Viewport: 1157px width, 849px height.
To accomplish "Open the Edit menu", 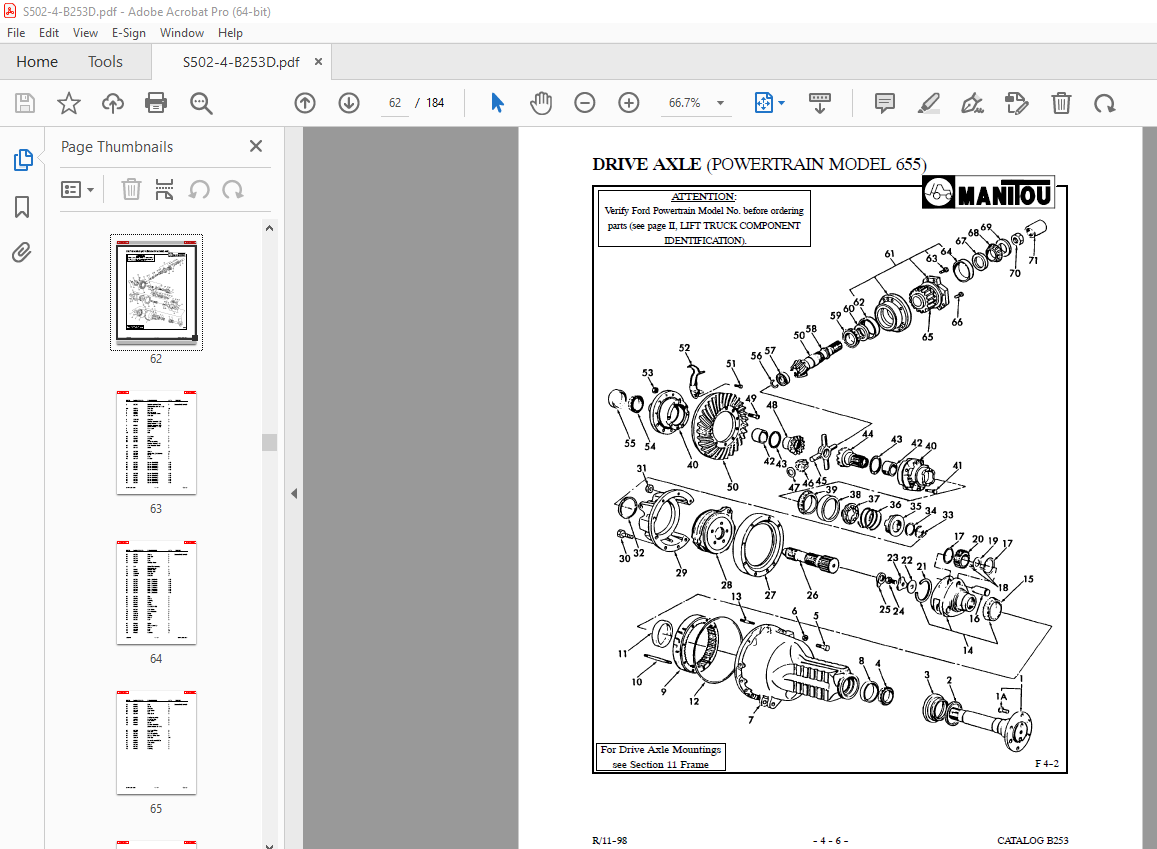I will [x=49, y=32].
